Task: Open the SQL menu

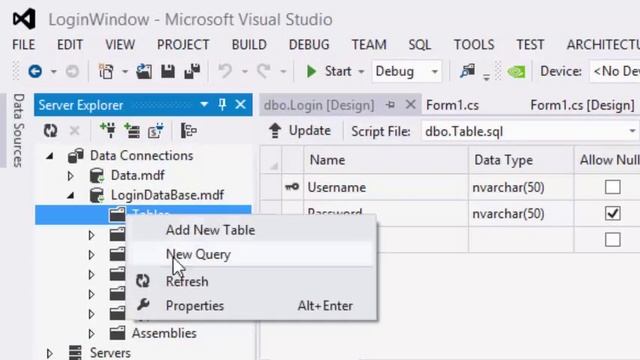Action: click(x=420, y=44)
